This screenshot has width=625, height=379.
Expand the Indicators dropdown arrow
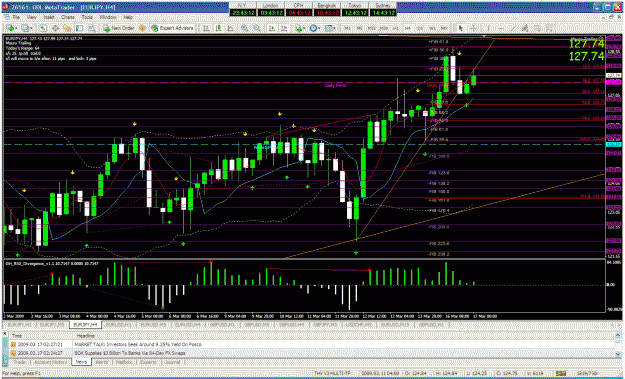point(305,28)
